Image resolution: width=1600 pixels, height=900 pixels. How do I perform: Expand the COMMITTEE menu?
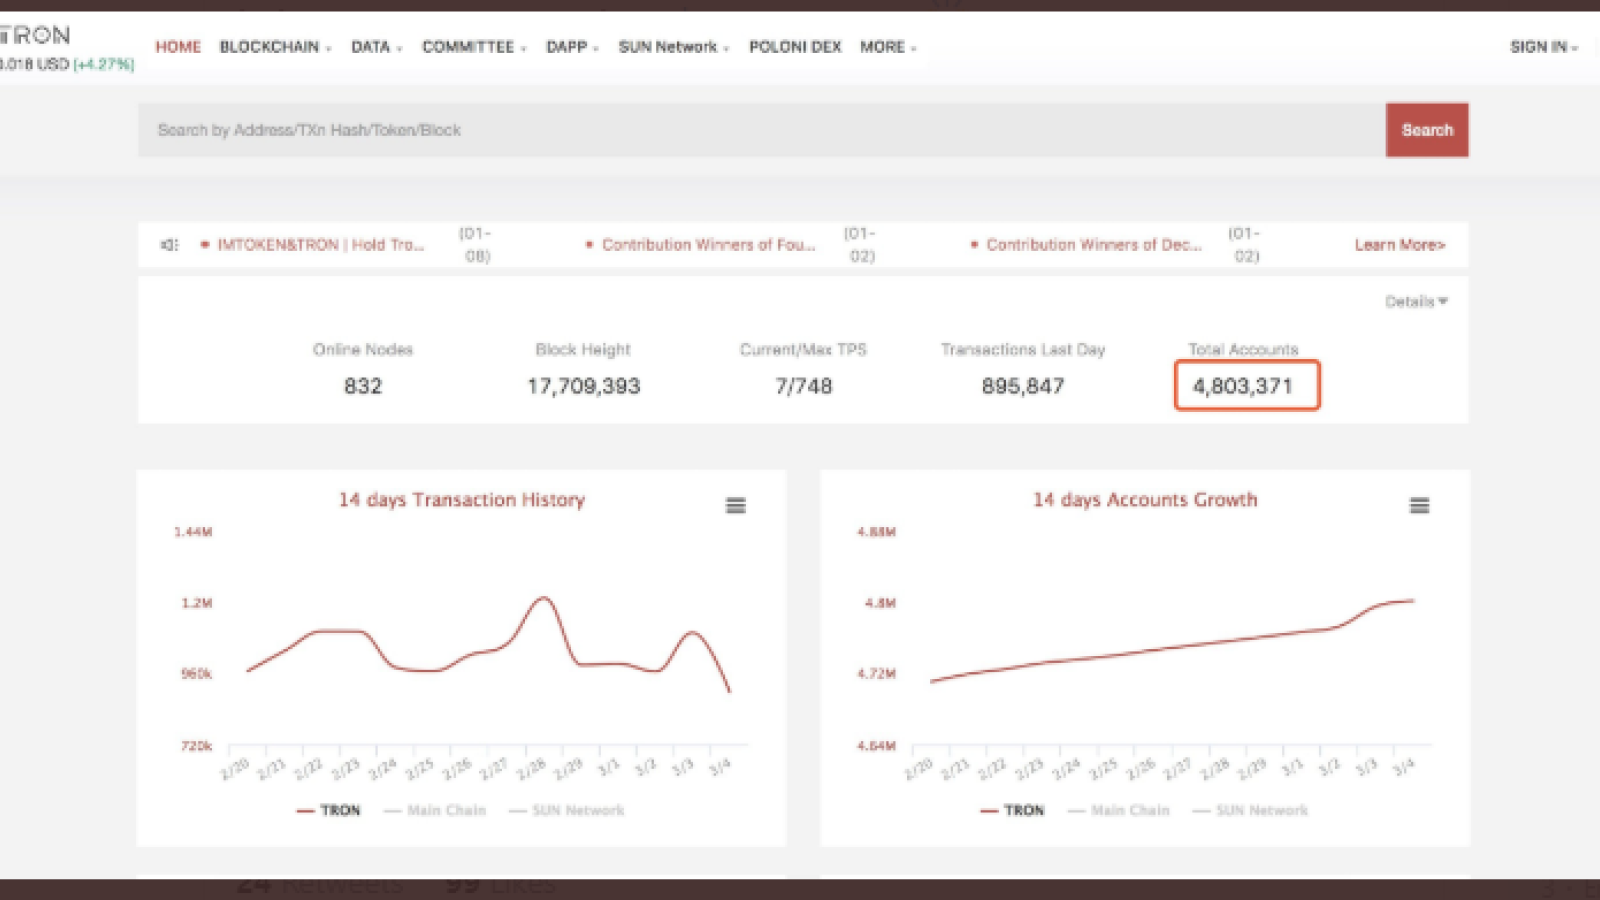[x=474, y=47]
